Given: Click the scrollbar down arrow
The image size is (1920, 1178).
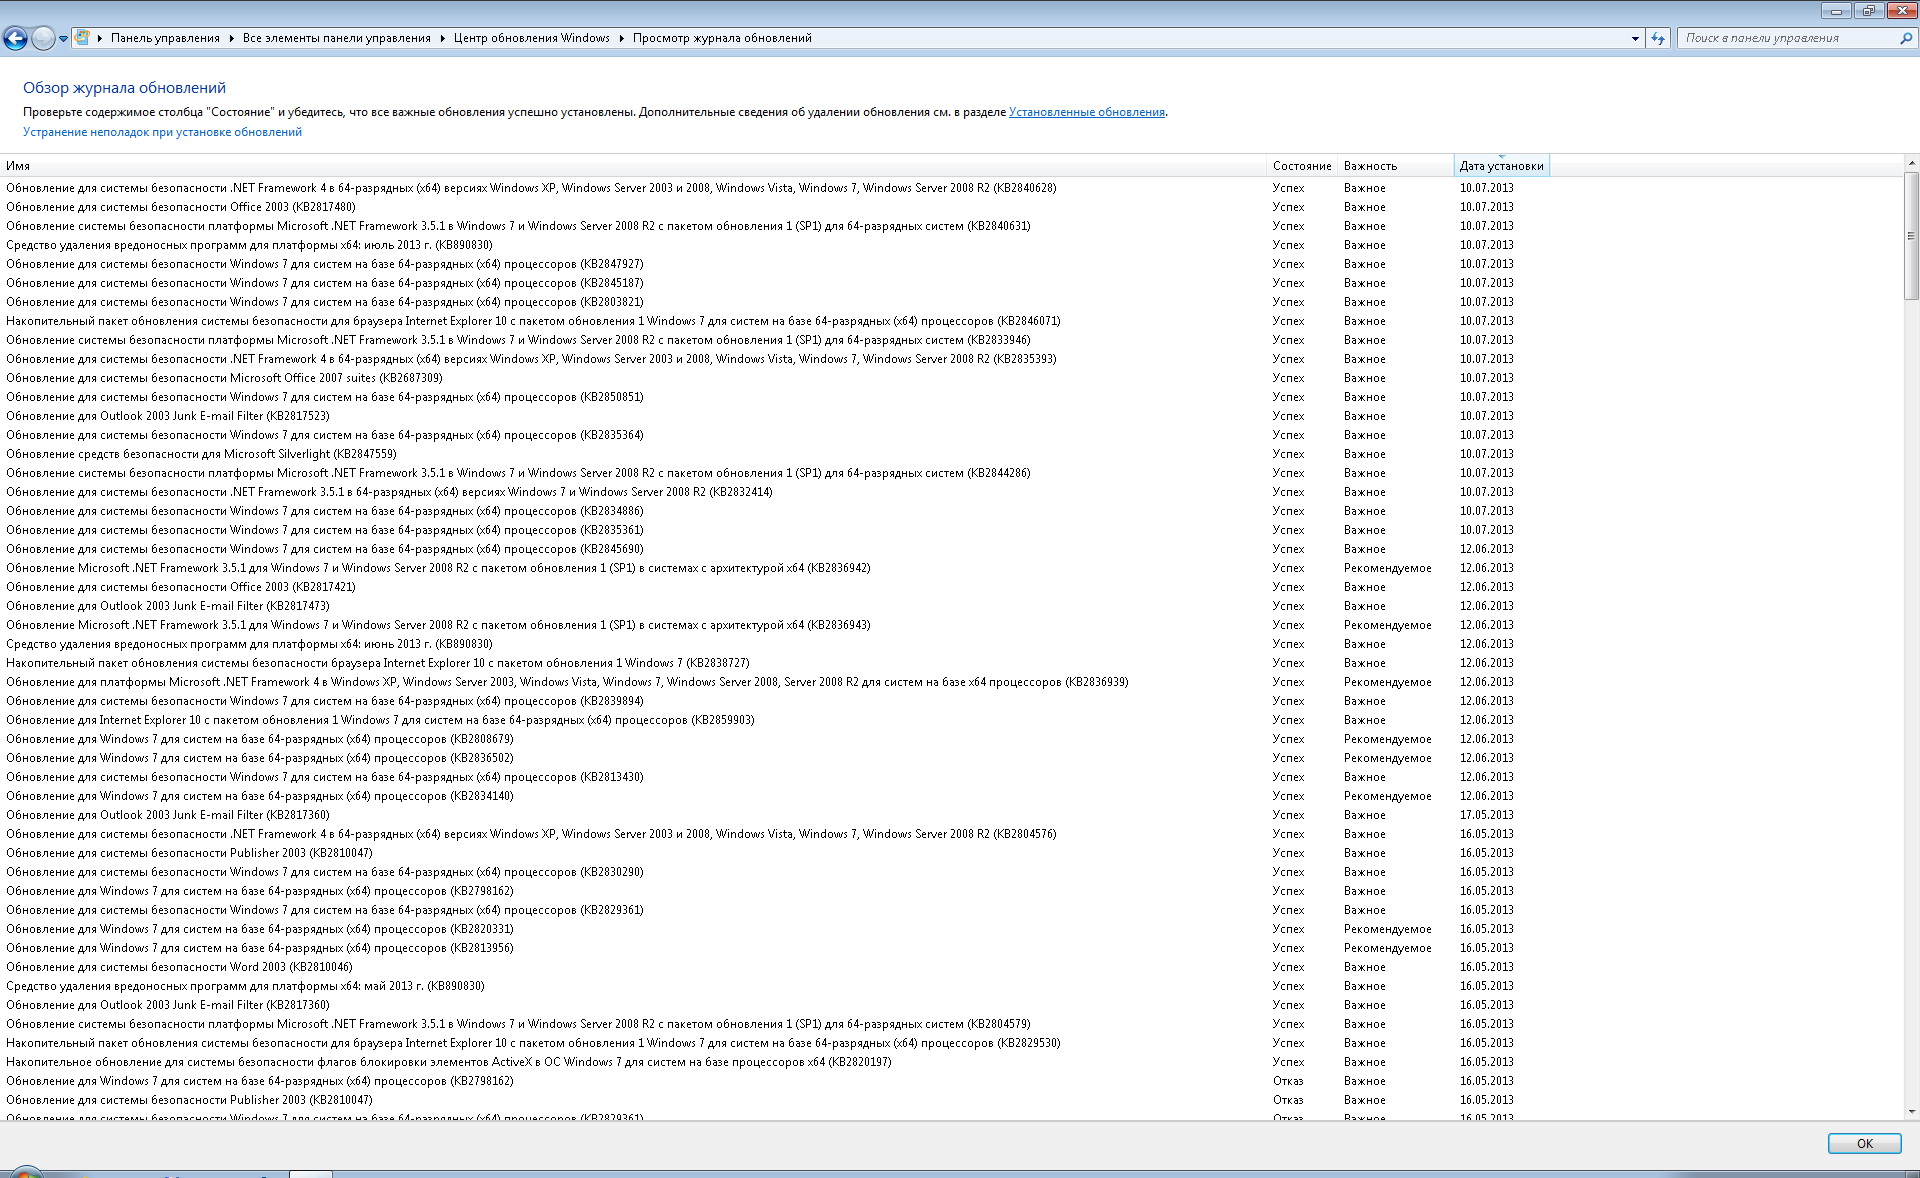Looking at the screenshot, I should 1911,1111.
